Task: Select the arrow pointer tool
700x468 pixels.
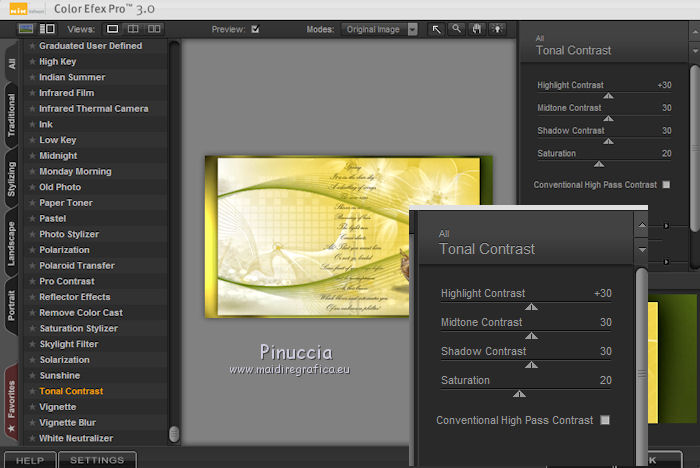Action: 436,29
